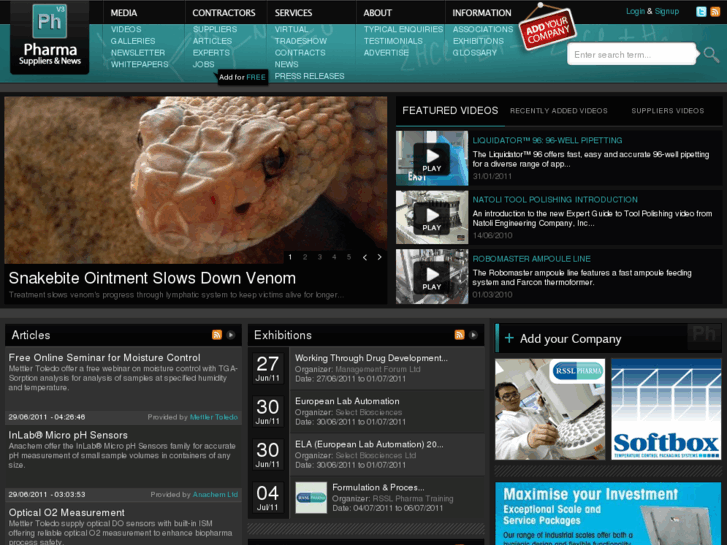Click the RSSL logo beside Formulation exhibition
The width and height of the screenshot is (727, 545).
pyautogui.click(x=311, y=497)
